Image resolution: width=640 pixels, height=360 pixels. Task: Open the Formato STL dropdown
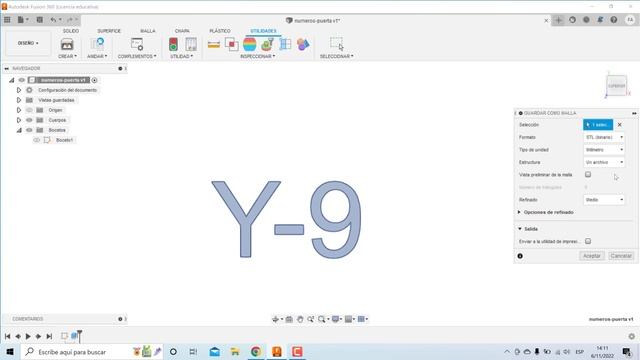[x=604, y=137]
